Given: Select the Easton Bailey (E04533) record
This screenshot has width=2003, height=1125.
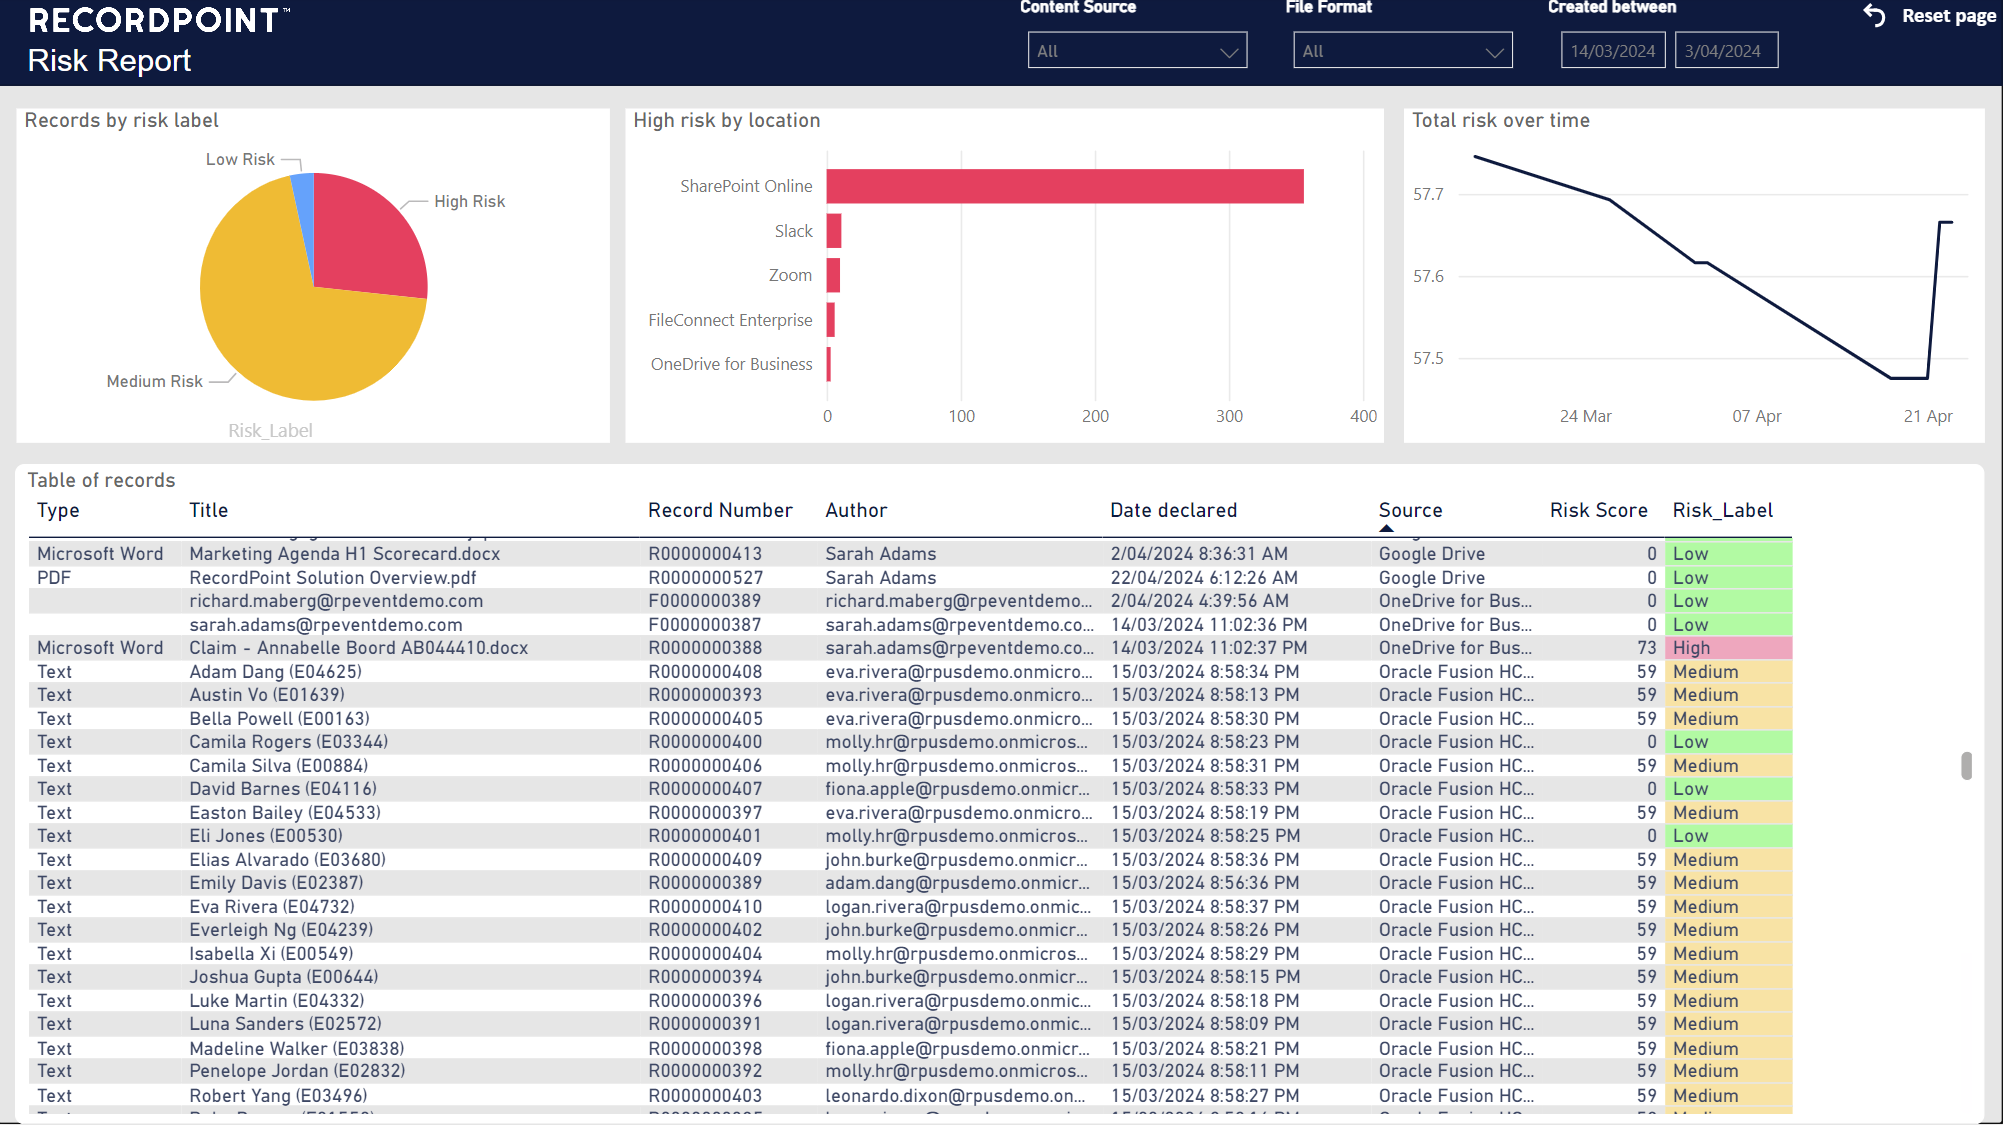Looking at the screenshot, I should tap(910, 813).
